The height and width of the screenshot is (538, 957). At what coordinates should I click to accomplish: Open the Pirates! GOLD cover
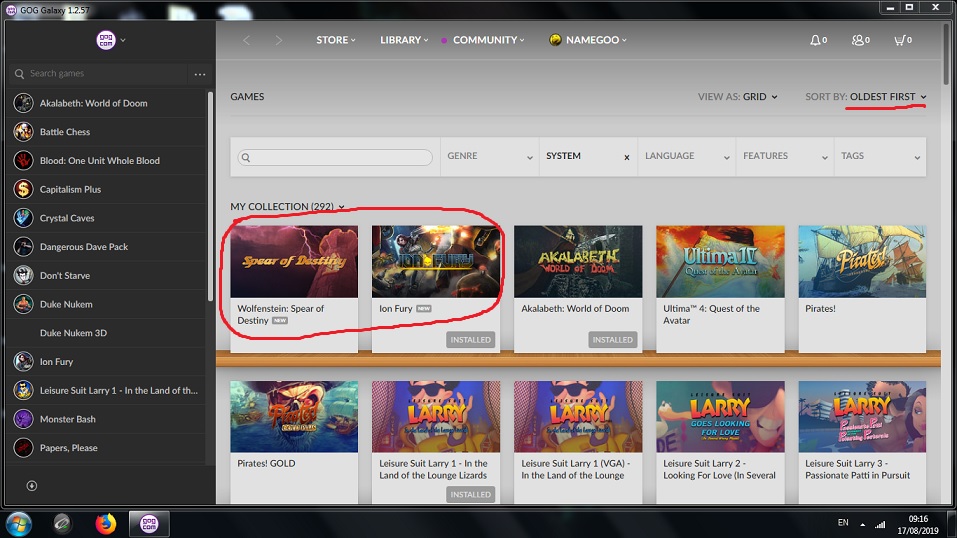coord(294,416)
